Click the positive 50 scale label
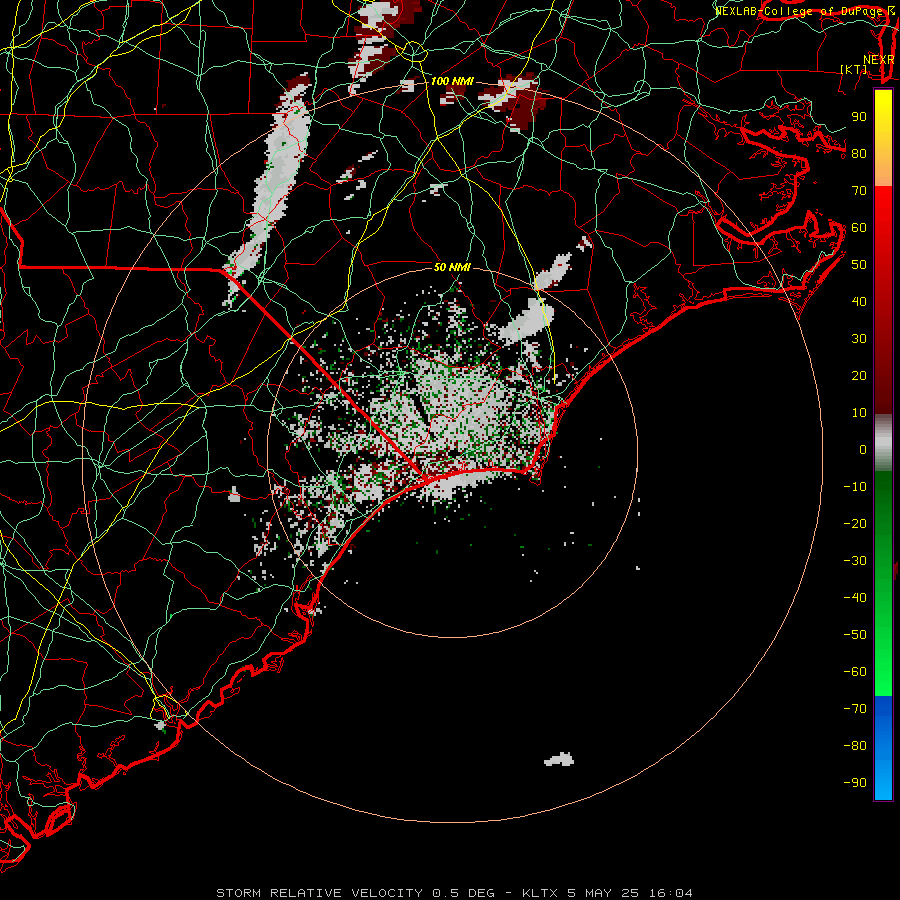The height and width of the screenshot is (900, 900). point(859,265)
